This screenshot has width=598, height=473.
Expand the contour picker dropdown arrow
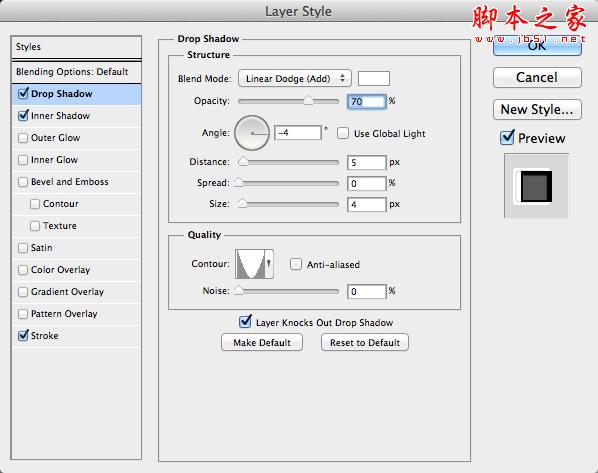(269, 264)
